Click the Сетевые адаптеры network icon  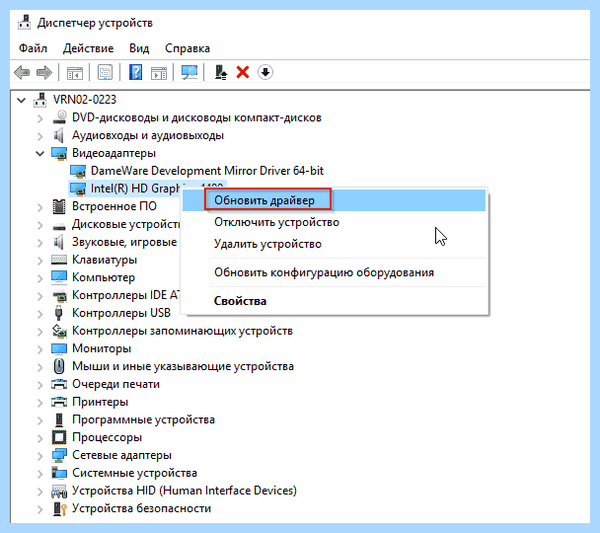[59, 455]
